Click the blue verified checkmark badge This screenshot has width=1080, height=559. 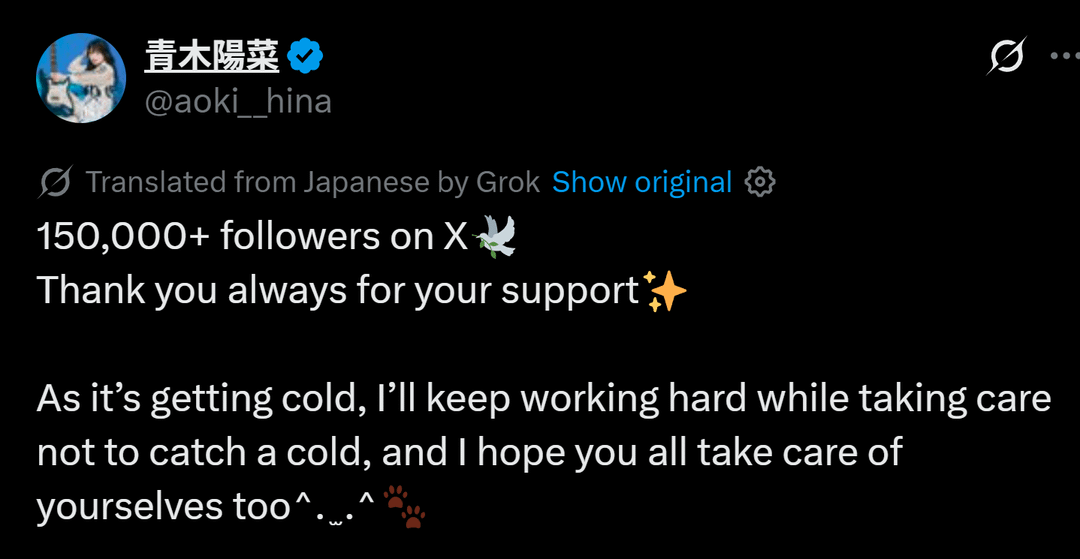coord(304,58)
